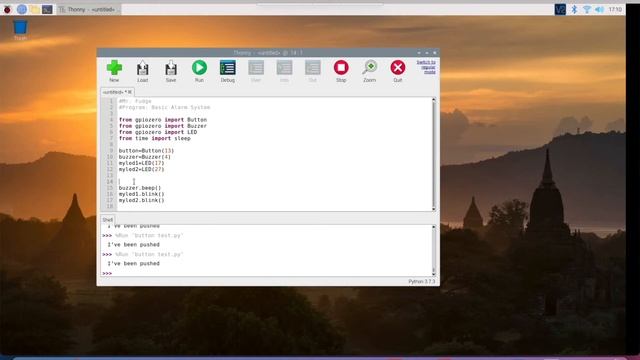This screenshot has width=640, height=360.
Task: Click the shell prompt input line
Action: (x=267, y=273)
